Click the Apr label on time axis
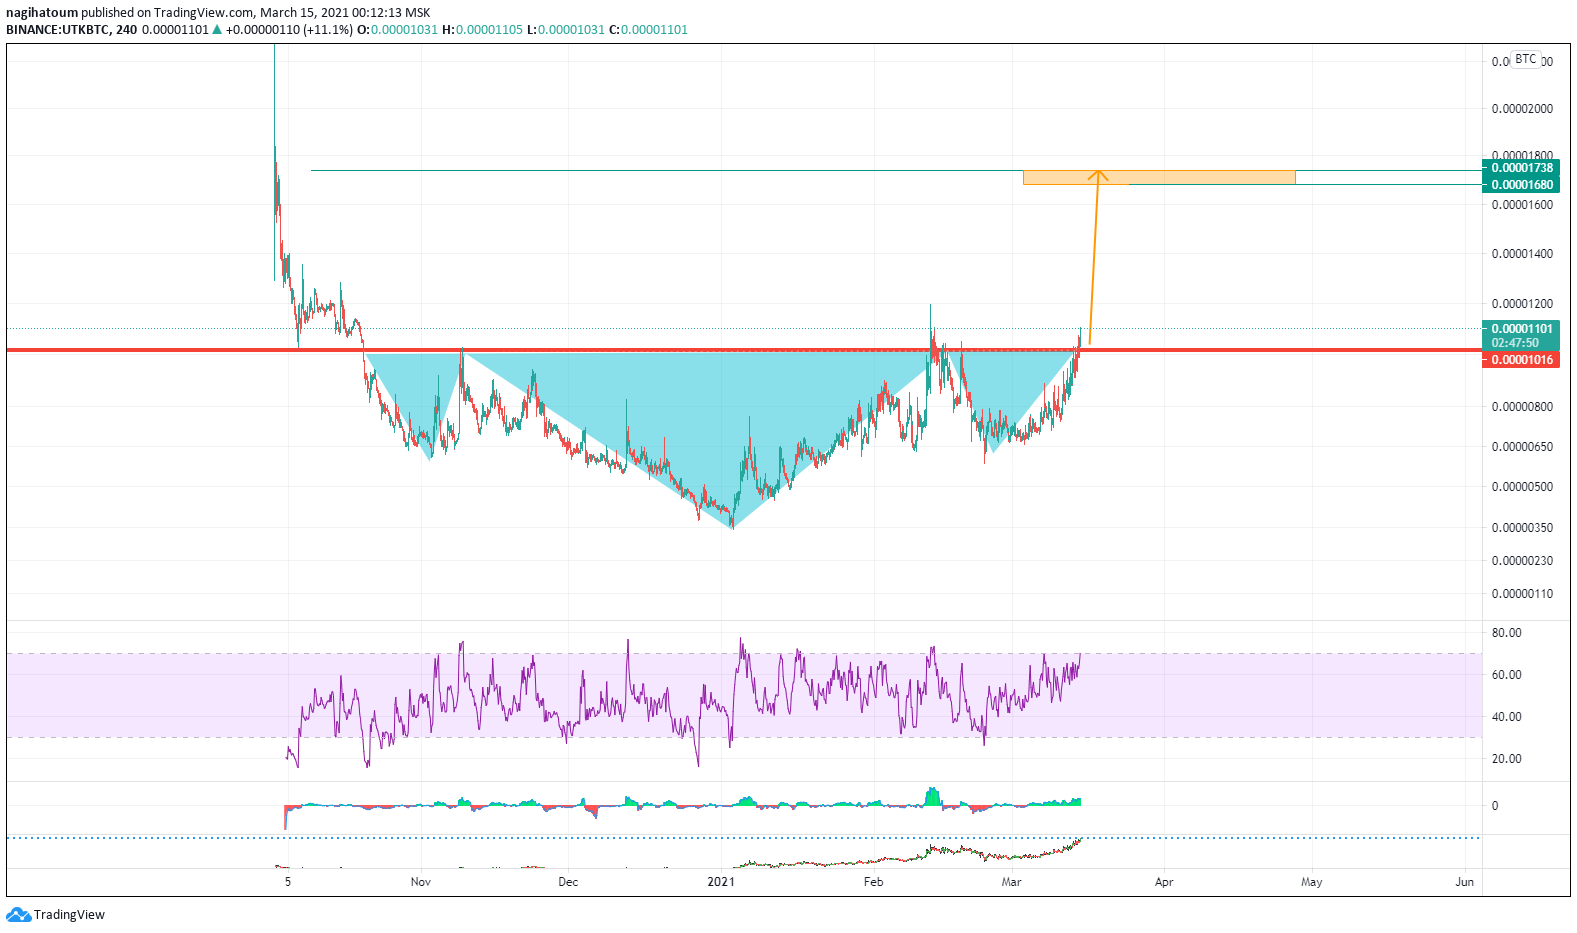This screenshot has height=933, width=1577. (1164, 882)
